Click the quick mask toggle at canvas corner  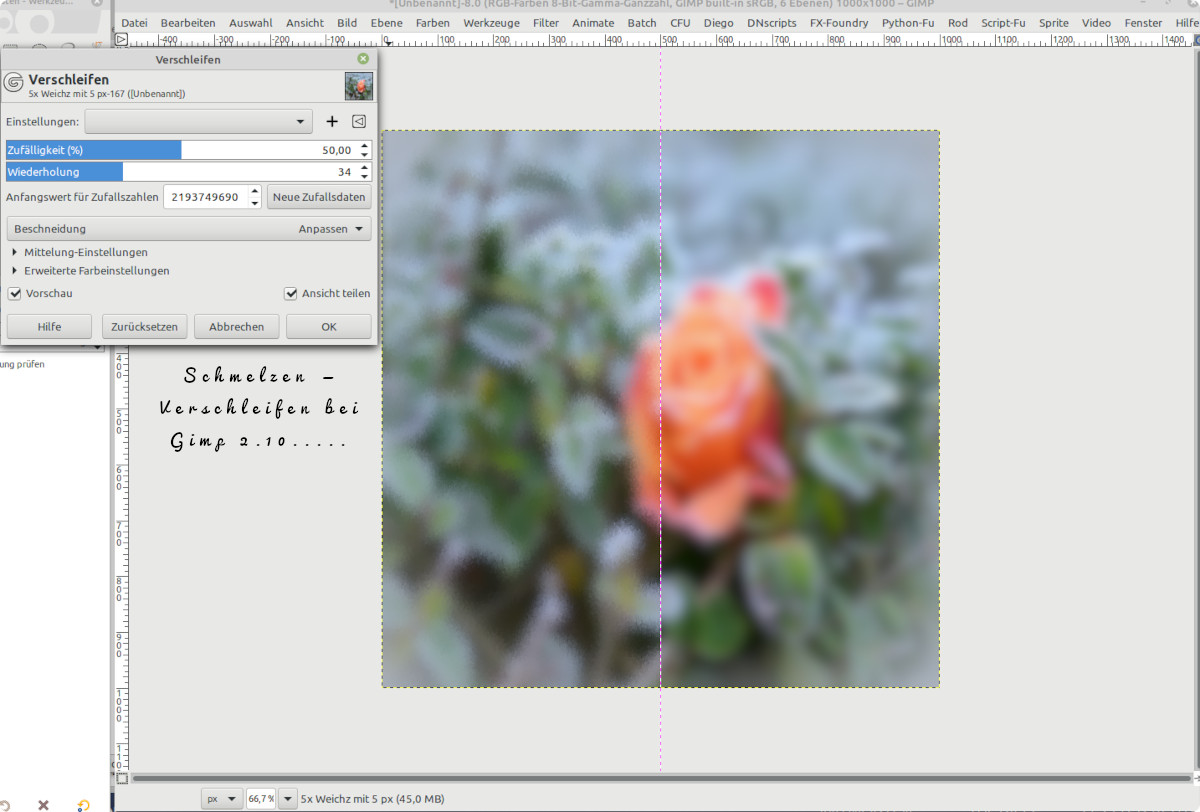click(x=122, y=778)
